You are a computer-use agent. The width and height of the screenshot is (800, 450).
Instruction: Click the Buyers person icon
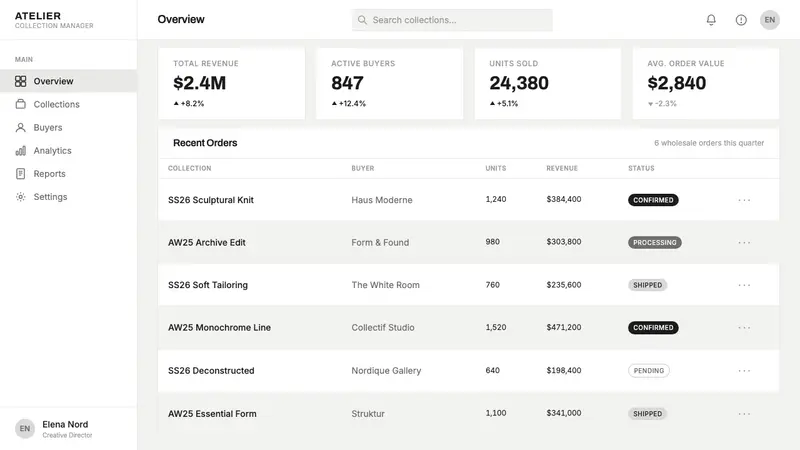[20, 128]
